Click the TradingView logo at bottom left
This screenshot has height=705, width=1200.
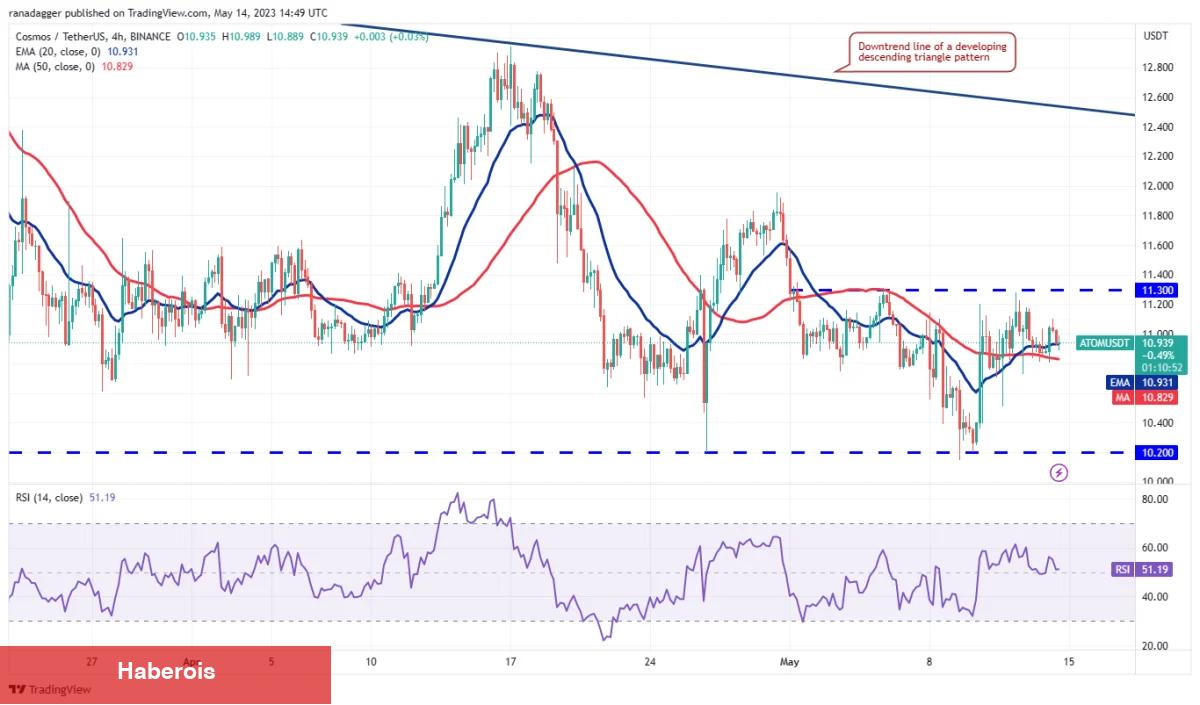click(49, 689)
